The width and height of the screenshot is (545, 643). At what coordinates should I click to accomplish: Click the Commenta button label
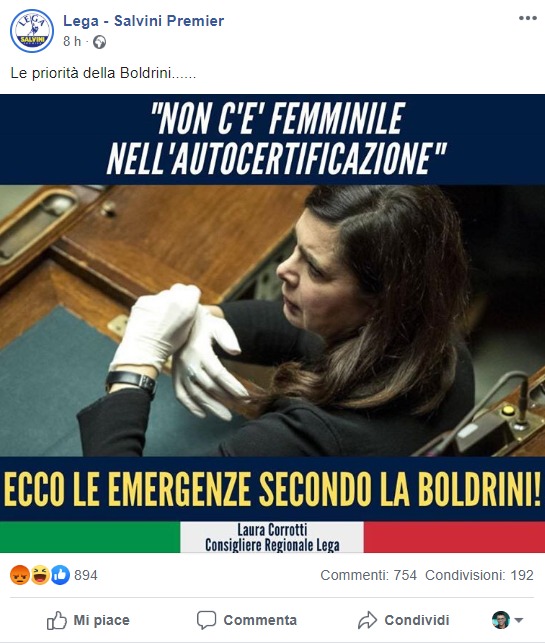click(260, 620)
